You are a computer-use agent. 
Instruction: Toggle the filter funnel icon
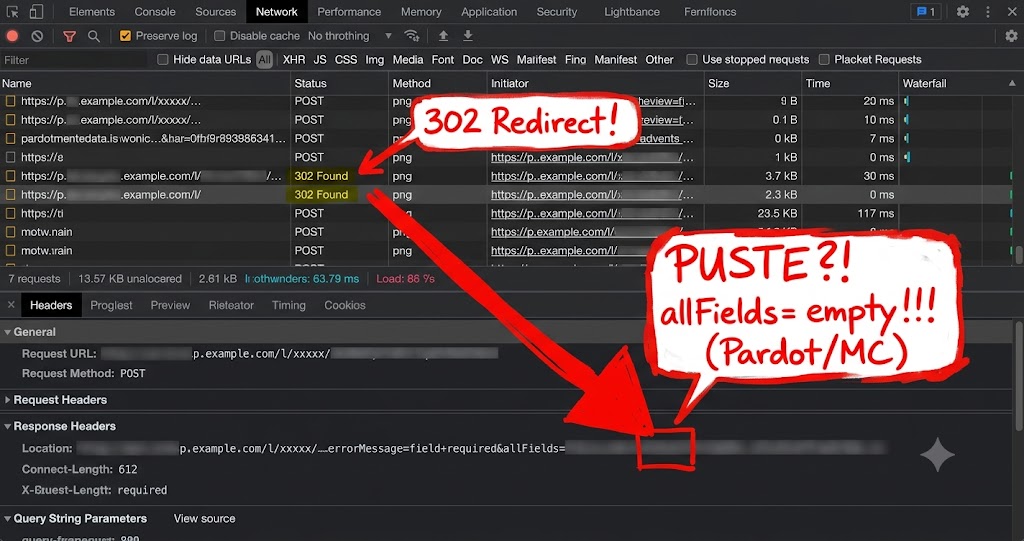[x=69, y=36]
